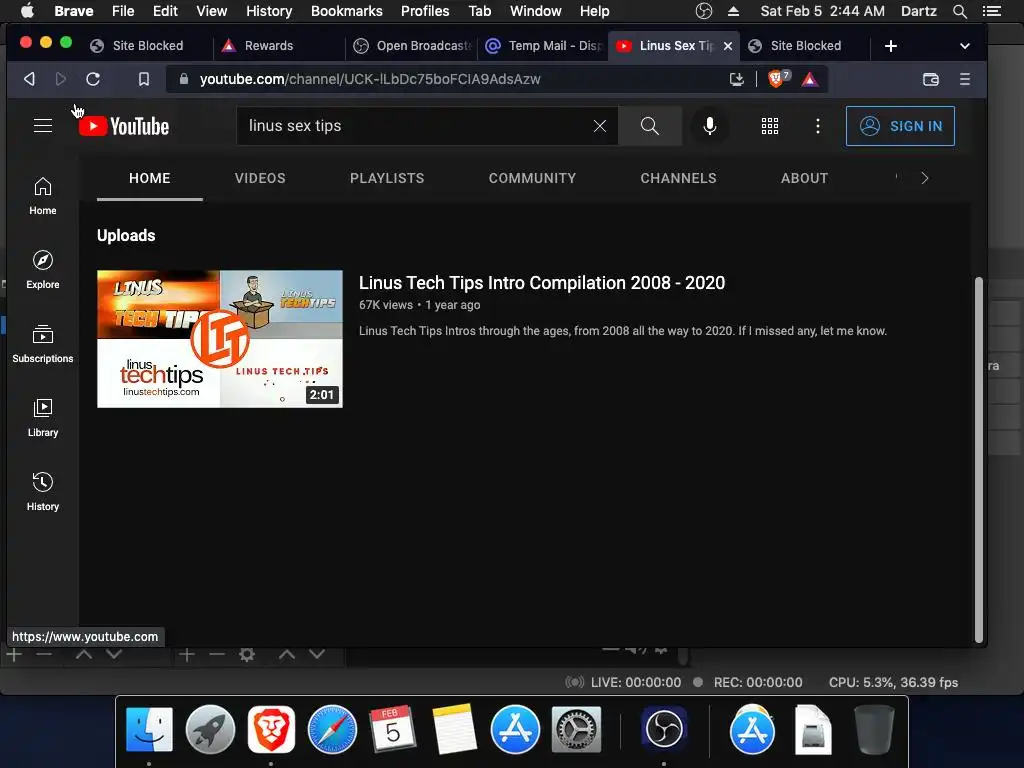Viewport: 1024px width, 768px height.
Task: Open the History menu in menu bar
Action: point(268,11)
